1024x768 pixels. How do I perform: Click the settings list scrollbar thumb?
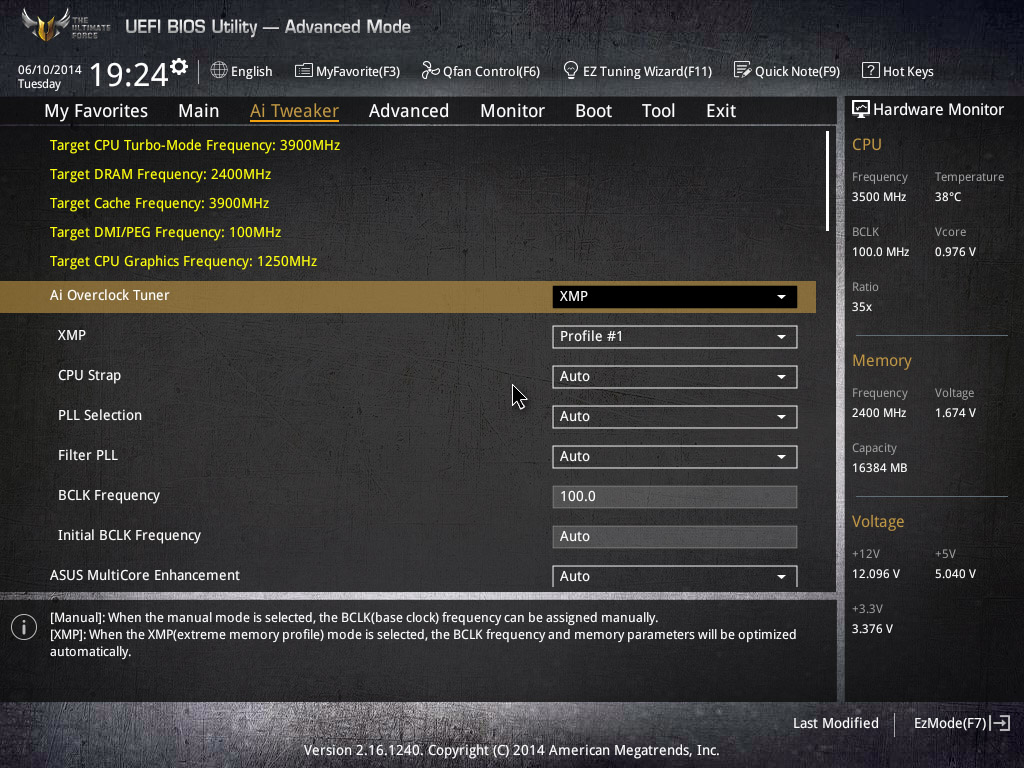pos(827,181)
